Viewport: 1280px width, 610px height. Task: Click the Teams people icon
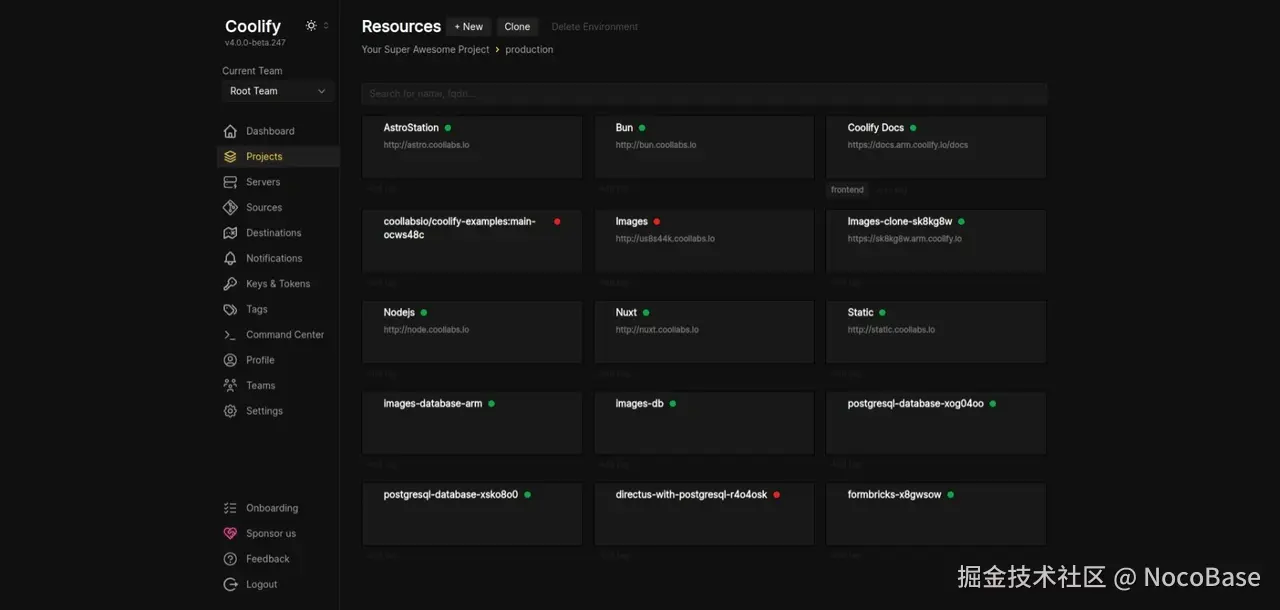(x=230, y=386)
